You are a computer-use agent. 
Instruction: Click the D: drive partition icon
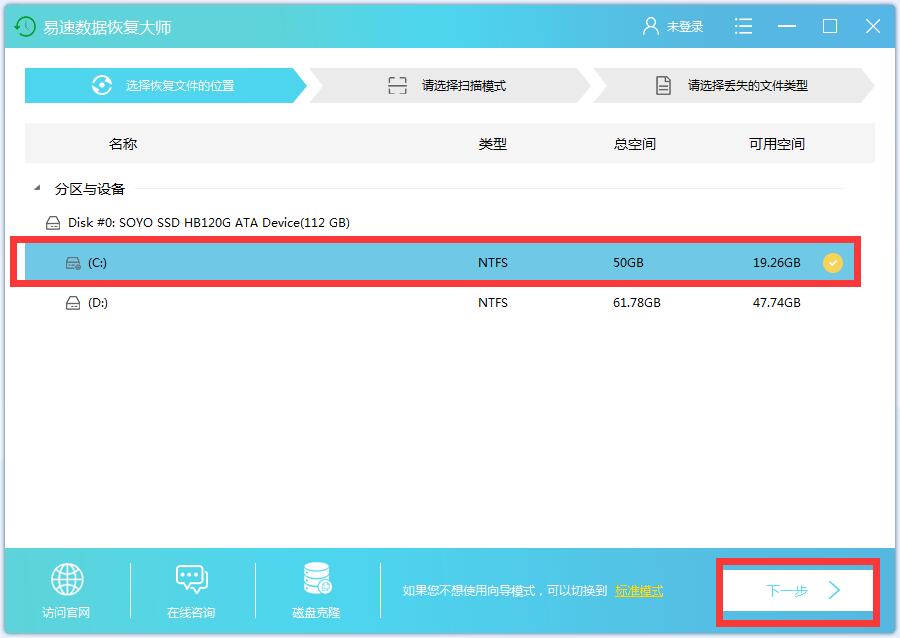click(73, 303)
